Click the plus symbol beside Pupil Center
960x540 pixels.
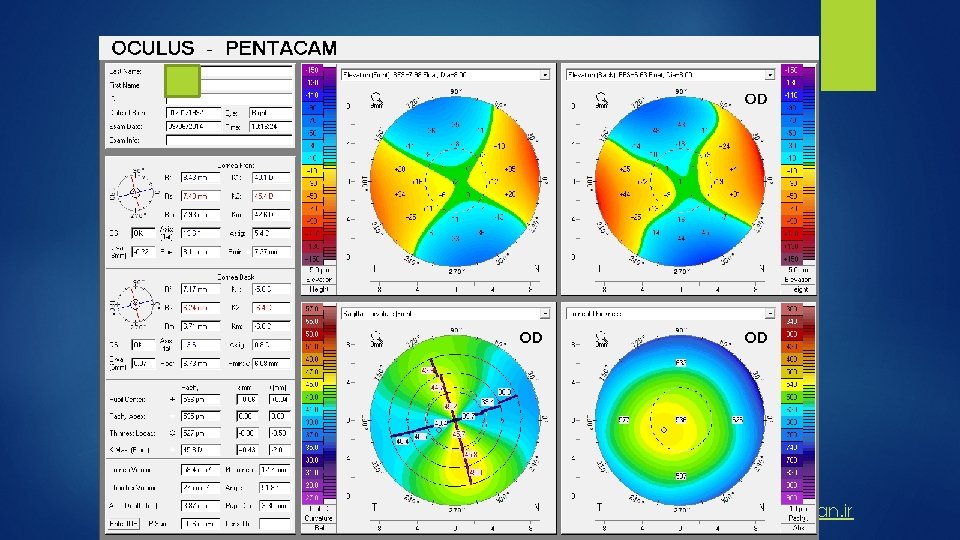[172, 399]
